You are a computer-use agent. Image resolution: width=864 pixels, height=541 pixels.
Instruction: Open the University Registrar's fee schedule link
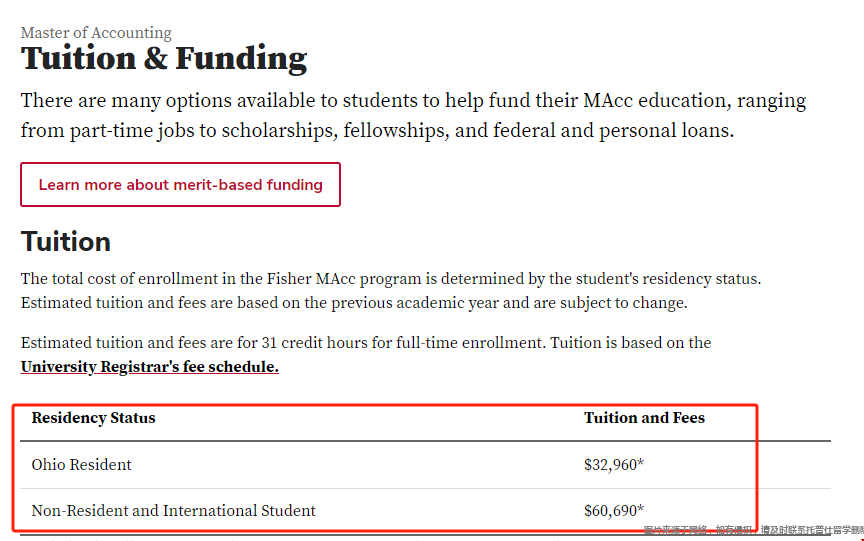(150, 367)
